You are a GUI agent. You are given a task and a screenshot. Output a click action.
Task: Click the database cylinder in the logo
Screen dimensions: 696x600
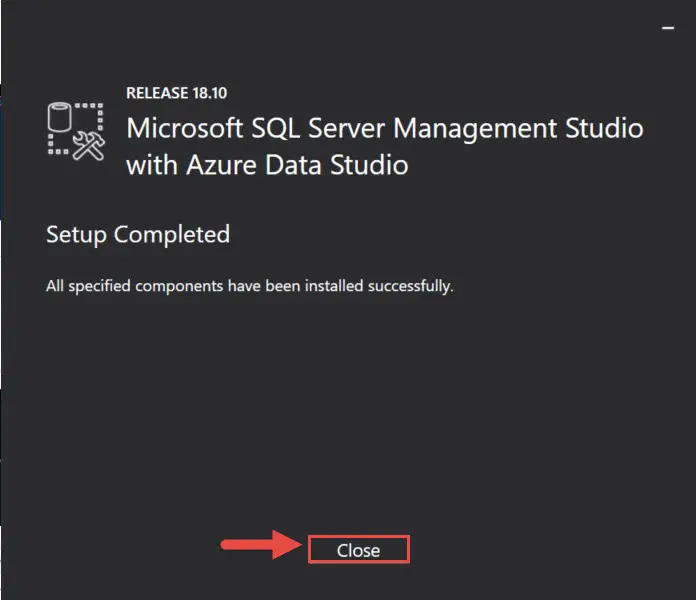coord(59,117)
